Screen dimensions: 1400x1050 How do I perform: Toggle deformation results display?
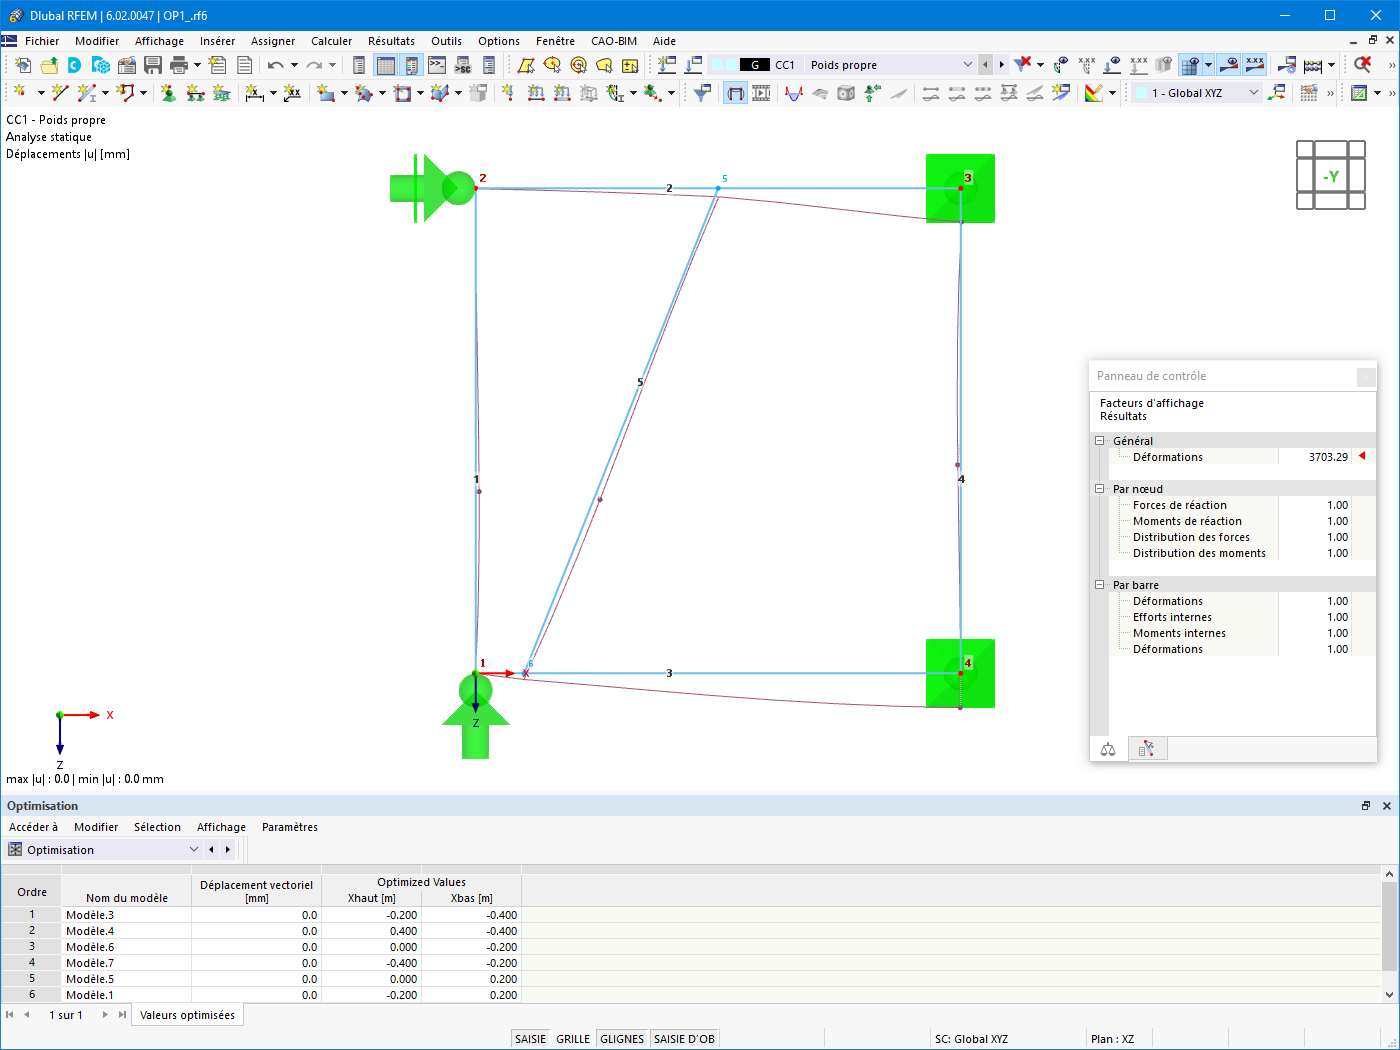point(735,93)
